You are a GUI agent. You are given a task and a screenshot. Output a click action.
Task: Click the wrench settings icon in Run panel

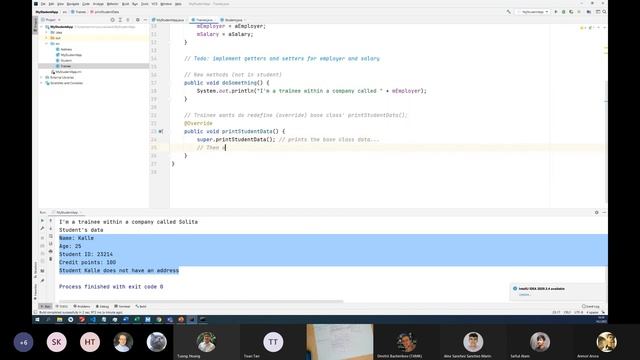tap(42, 229)
